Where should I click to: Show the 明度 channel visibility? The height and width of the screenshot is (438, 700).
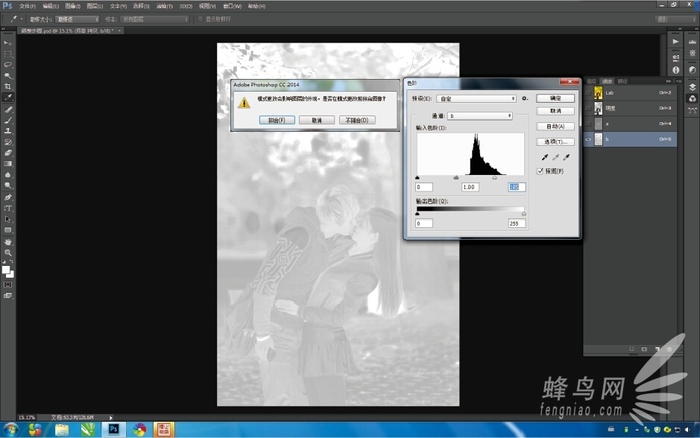pos(588,108)
